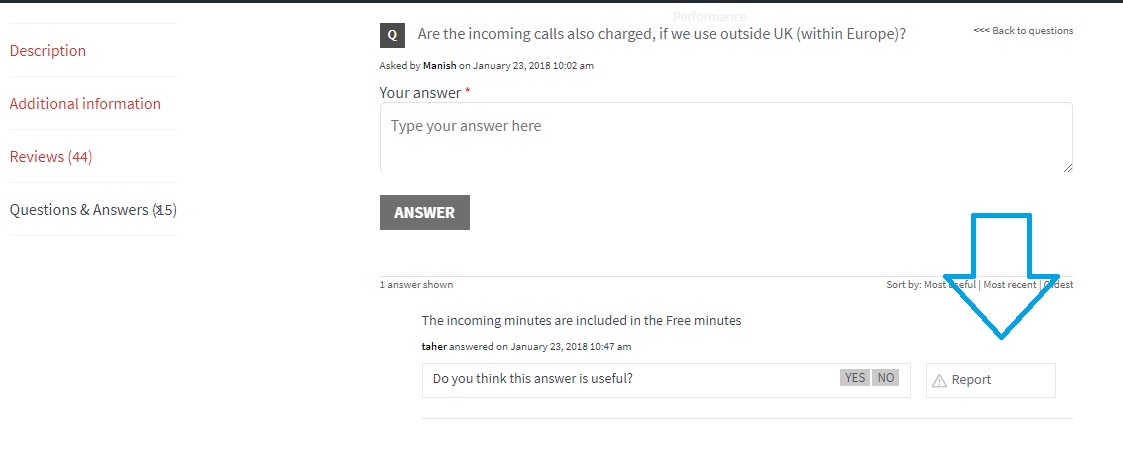Click the question title about incoming calls
Screen dimensions: 1123x451
coord(662,34)
